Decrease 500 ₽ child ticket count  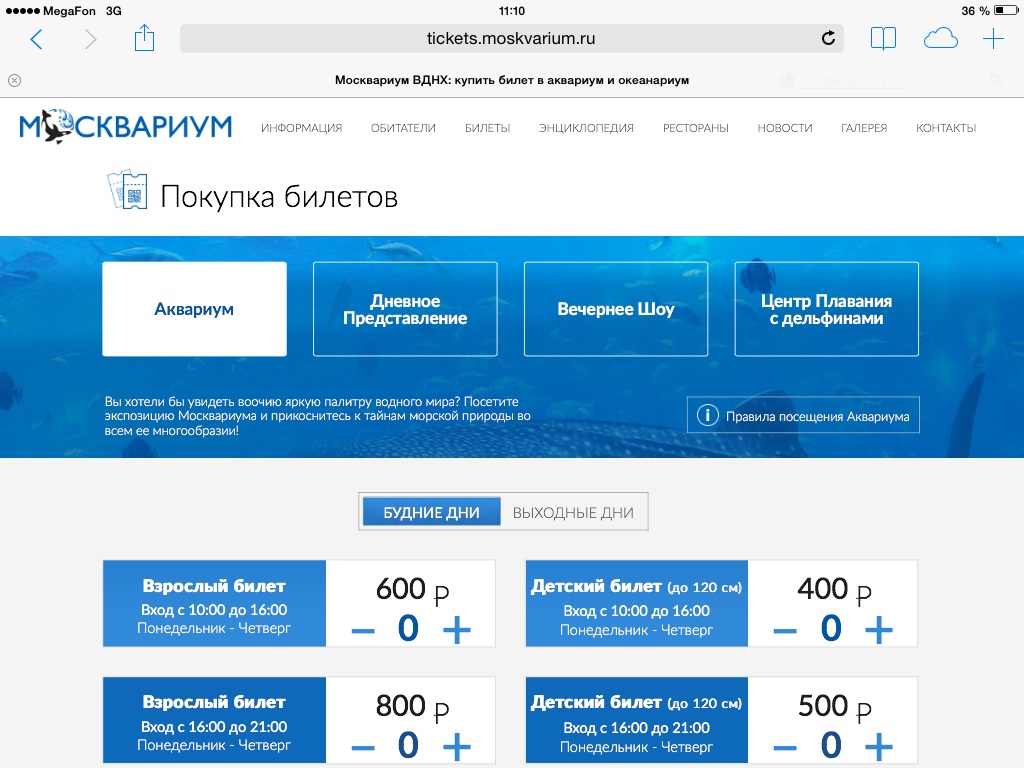point(785,747)
